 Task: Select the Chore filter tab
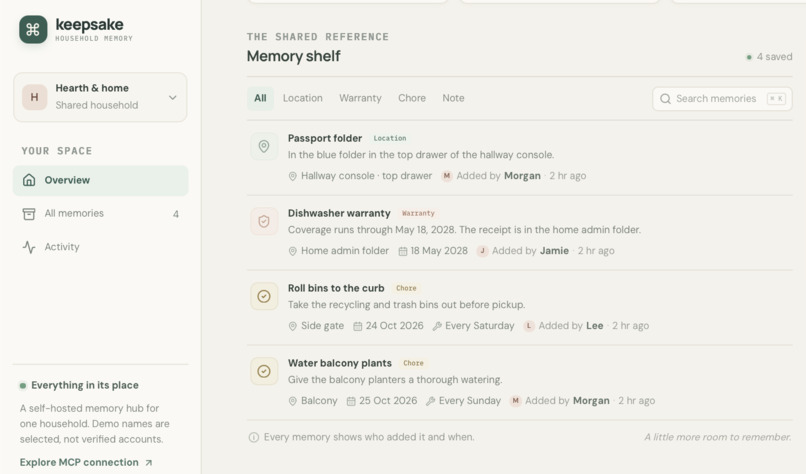pyautogui.click(x=412, y=98)
